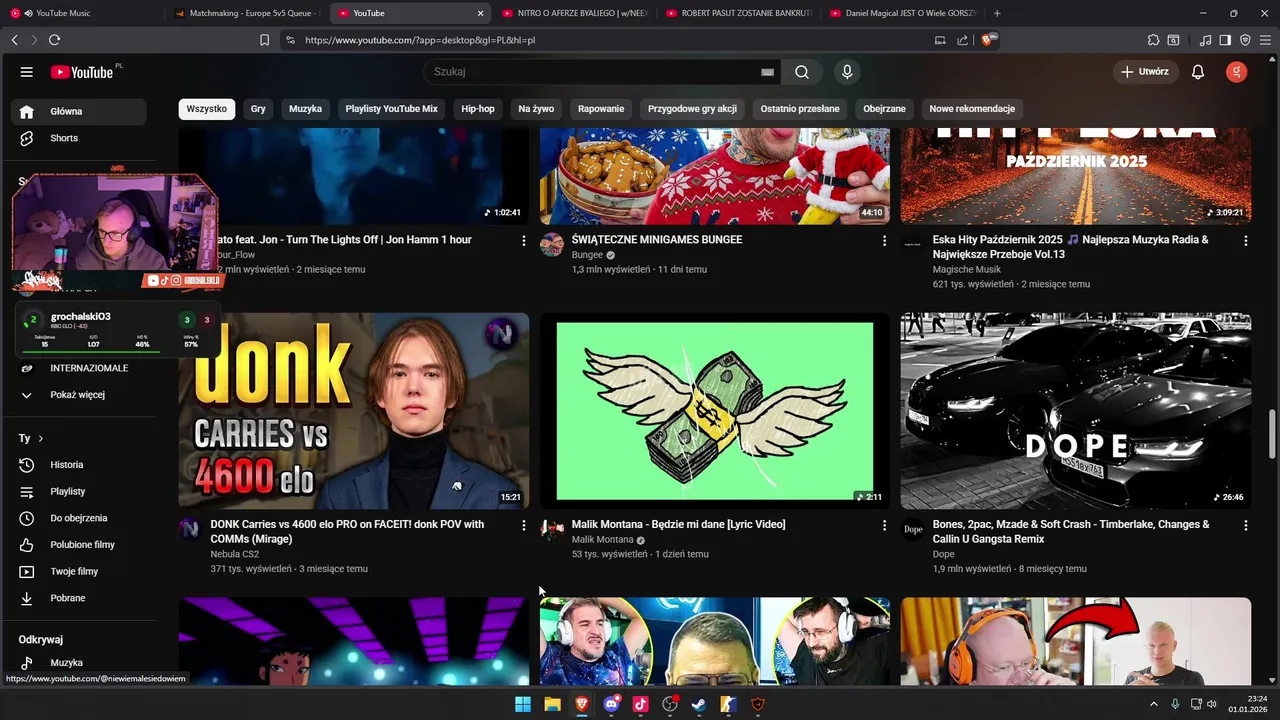Open the Brave main menu icon

[1265, 40]
